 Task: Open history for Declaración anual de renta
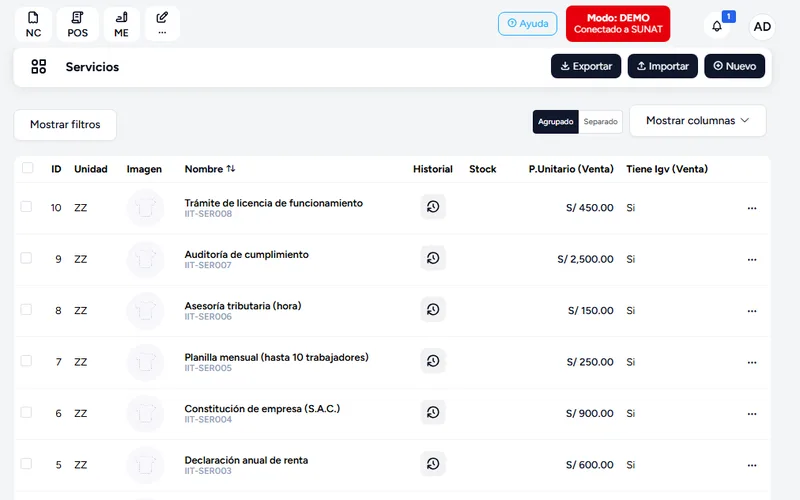pos(433,464)
